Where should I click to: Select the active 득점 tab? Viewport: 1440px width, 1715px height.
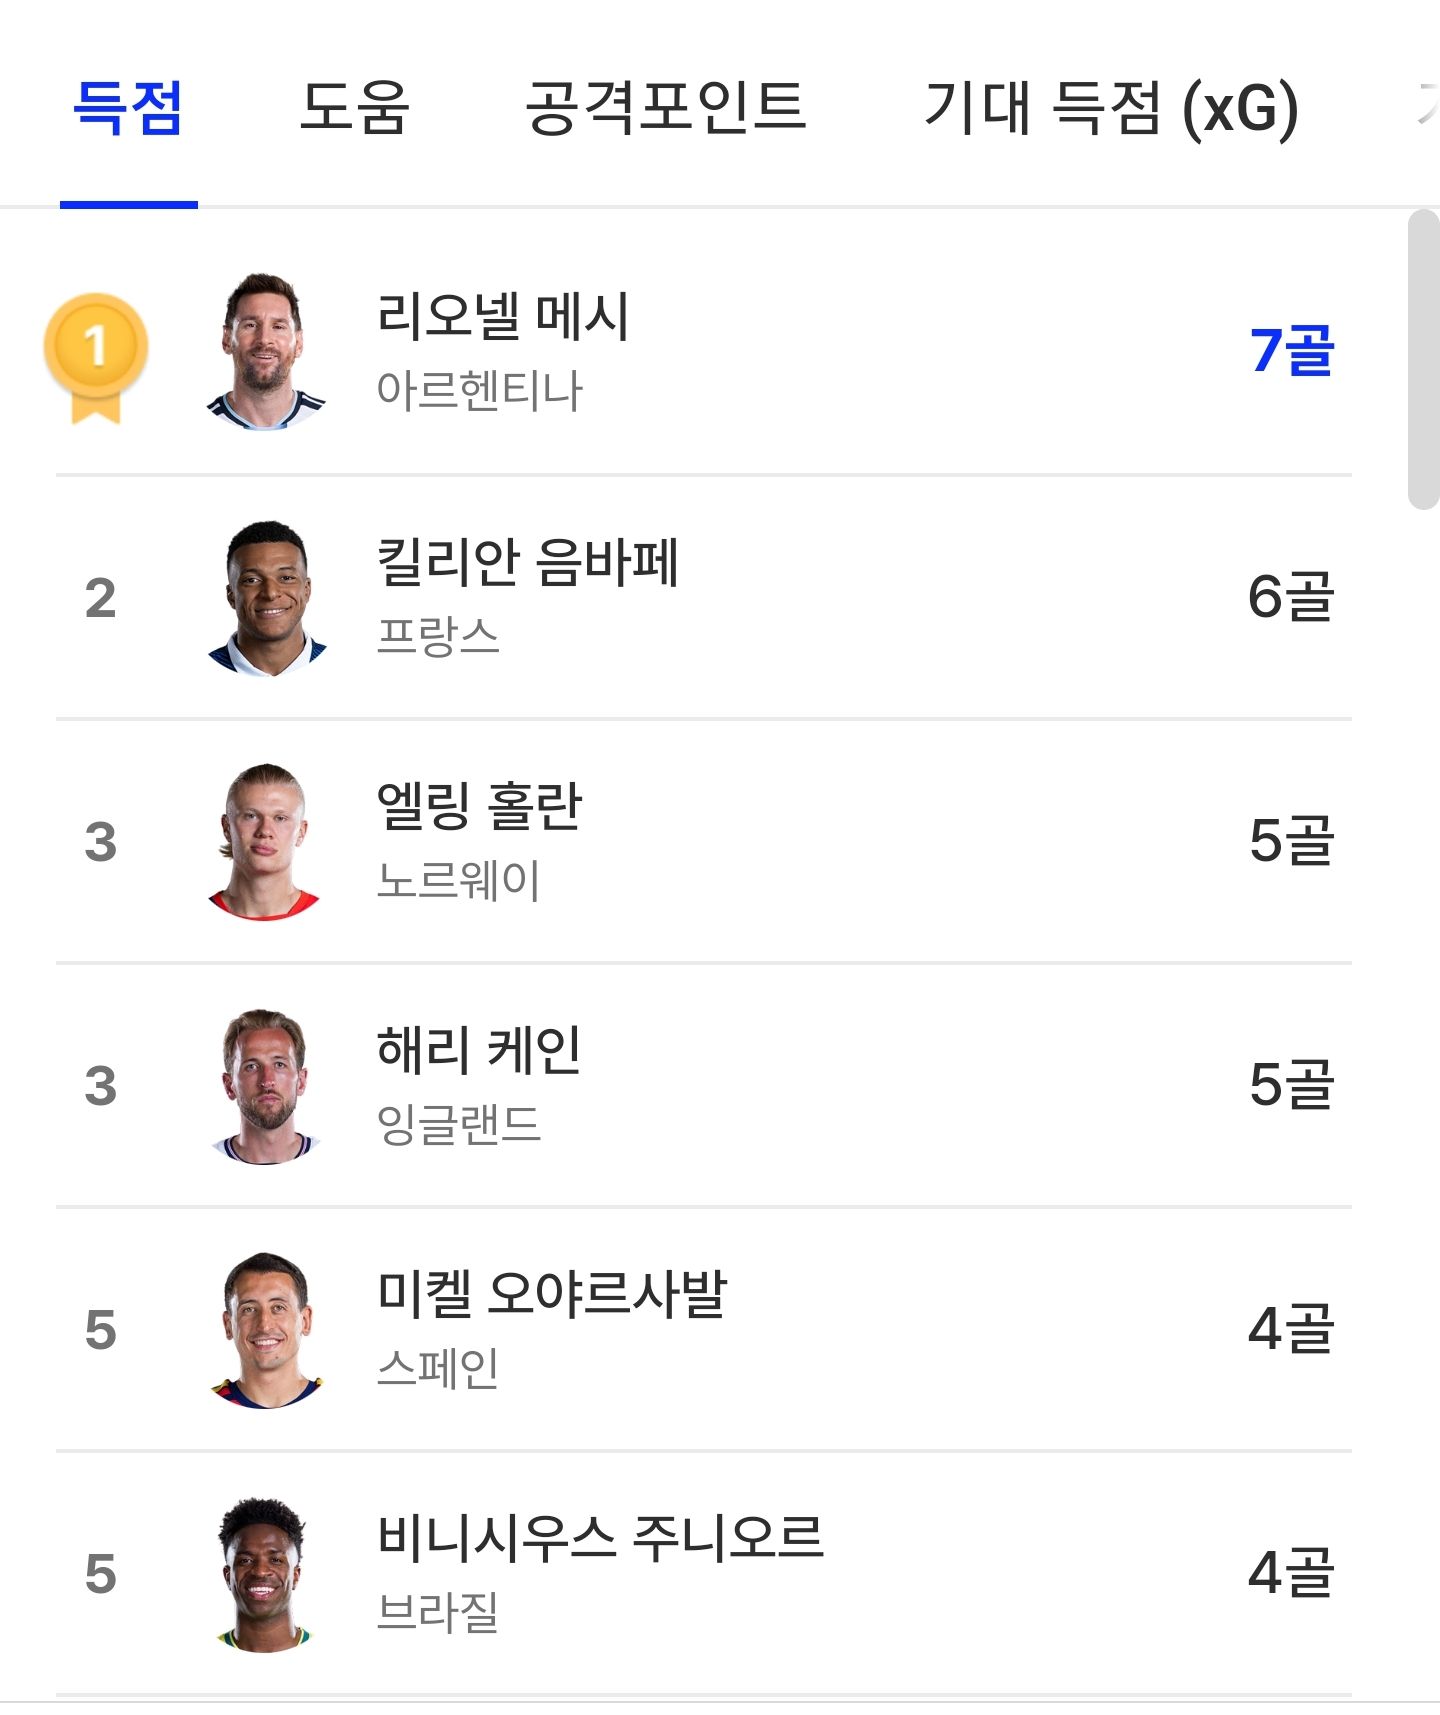[x=129, y=107]
